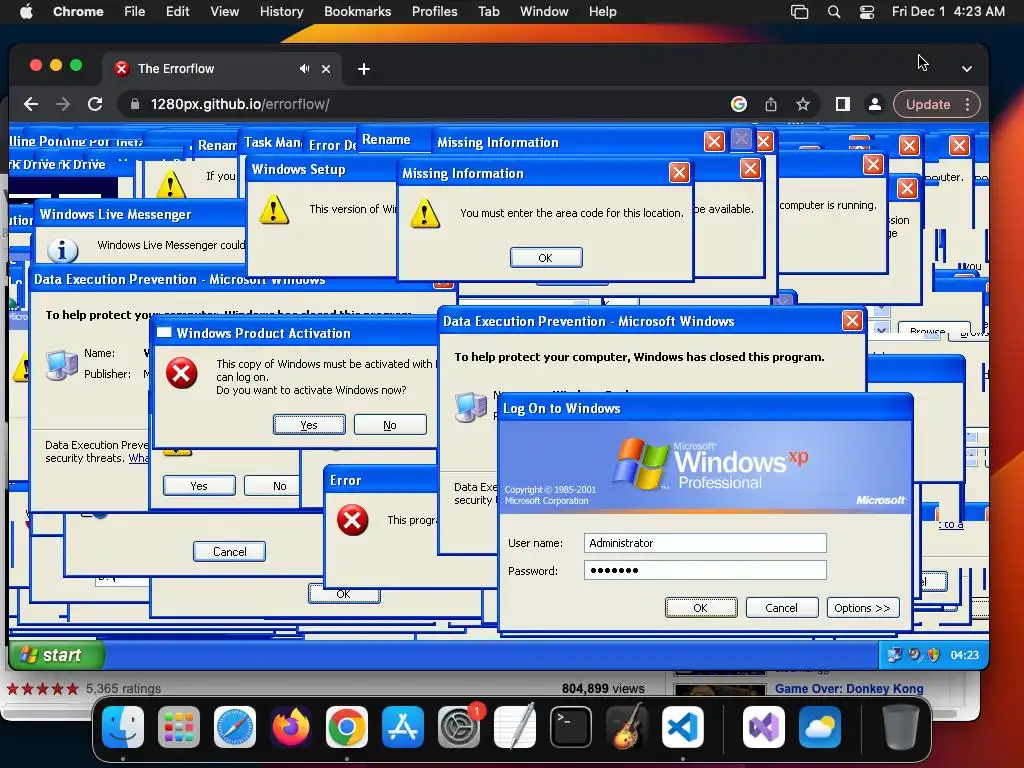1024x768 pixels.
Task: Open Launchpad from the Dock
Action: tap(179, 727)
